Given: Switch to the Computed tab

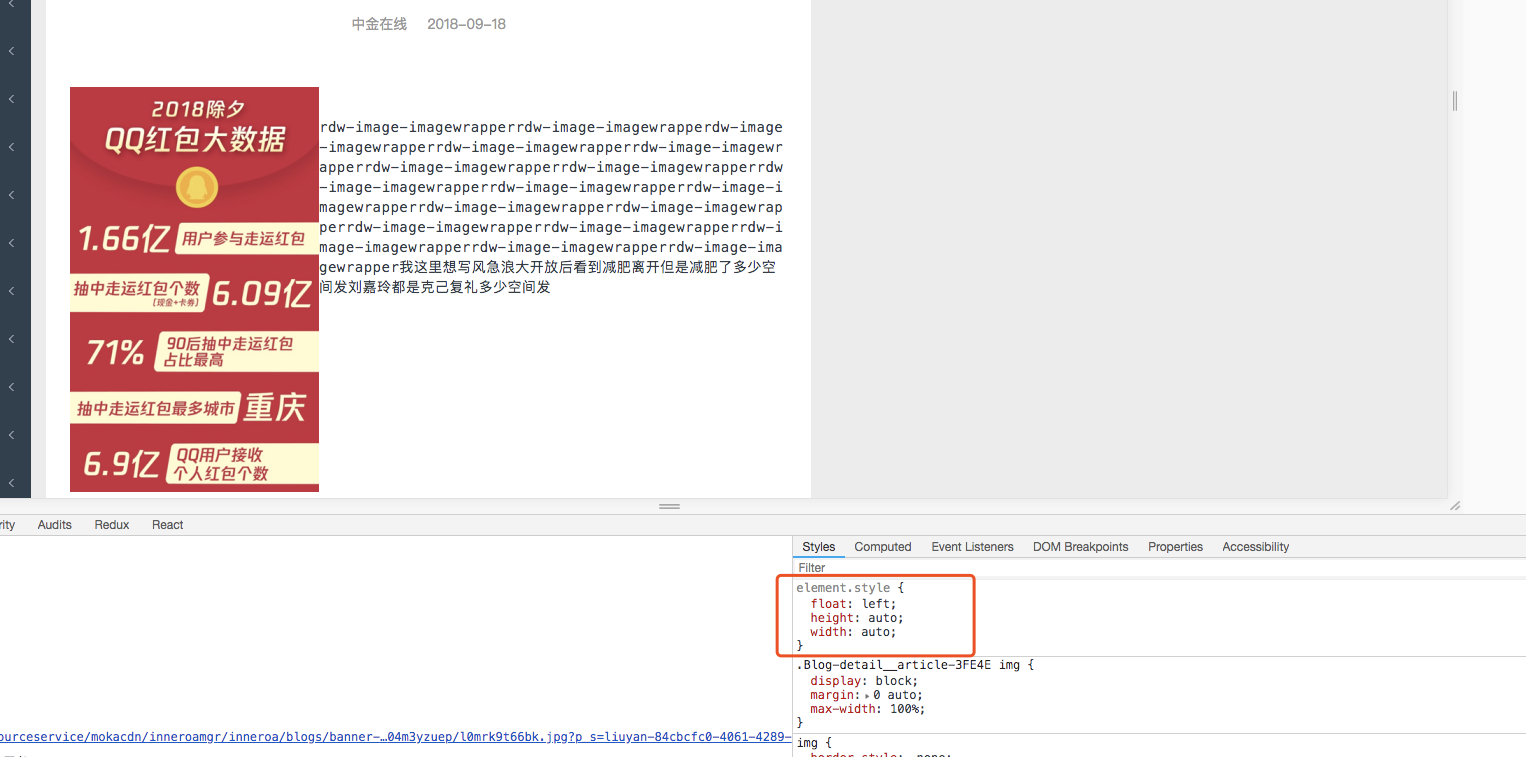Looking at the screenshot, I should [x=882, y=546].
